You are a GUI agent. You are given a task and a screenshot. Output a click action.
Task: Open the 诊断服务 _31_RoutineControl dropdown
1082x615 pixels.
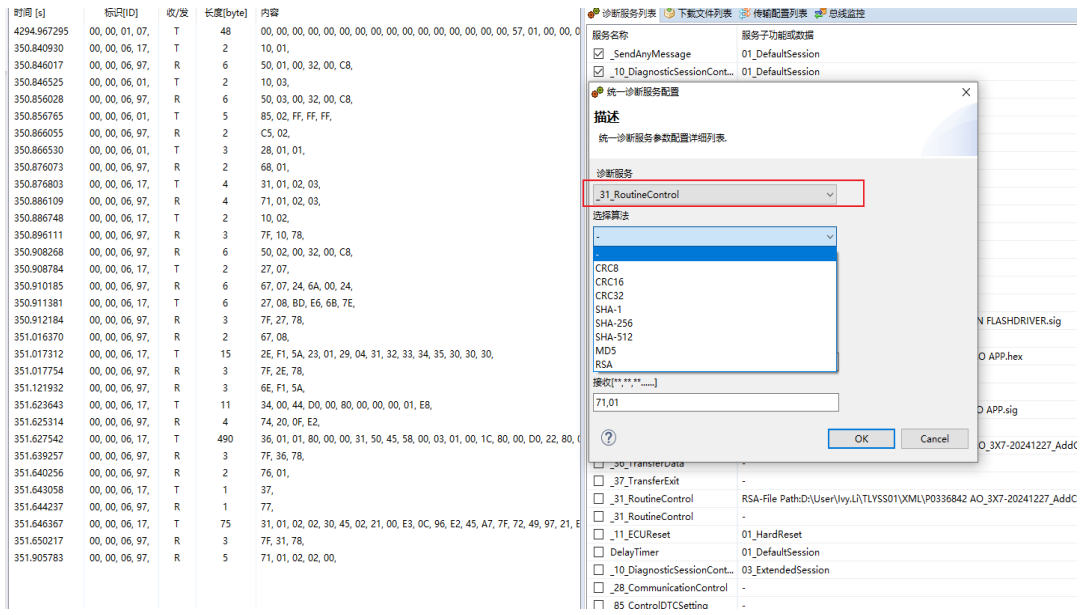(x=828, y=195)
